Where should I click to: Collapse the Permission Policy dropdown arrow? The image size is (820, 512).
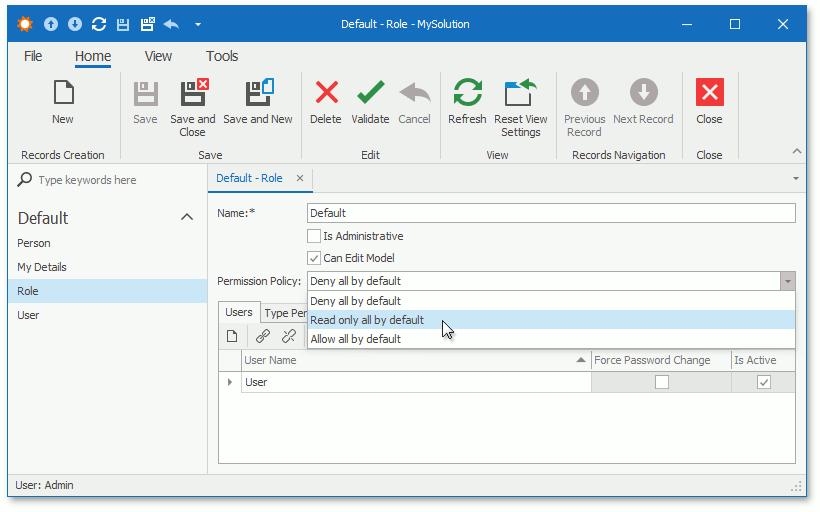pos(787,282)
